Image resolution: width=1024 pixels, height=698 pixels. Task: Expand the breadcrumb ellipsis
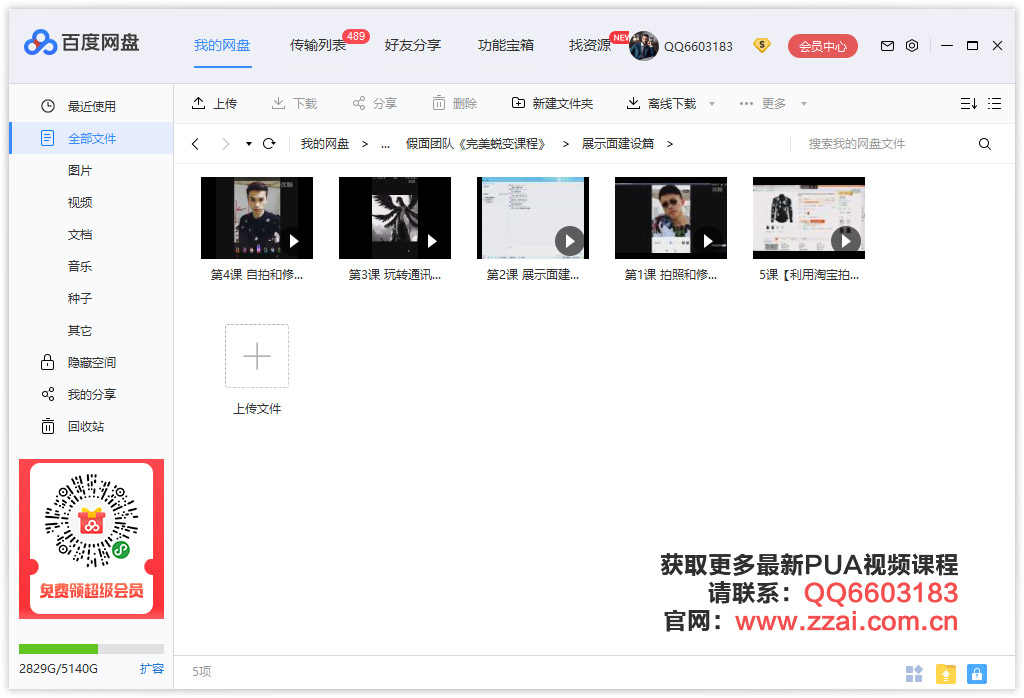click(x=385, y=144)
